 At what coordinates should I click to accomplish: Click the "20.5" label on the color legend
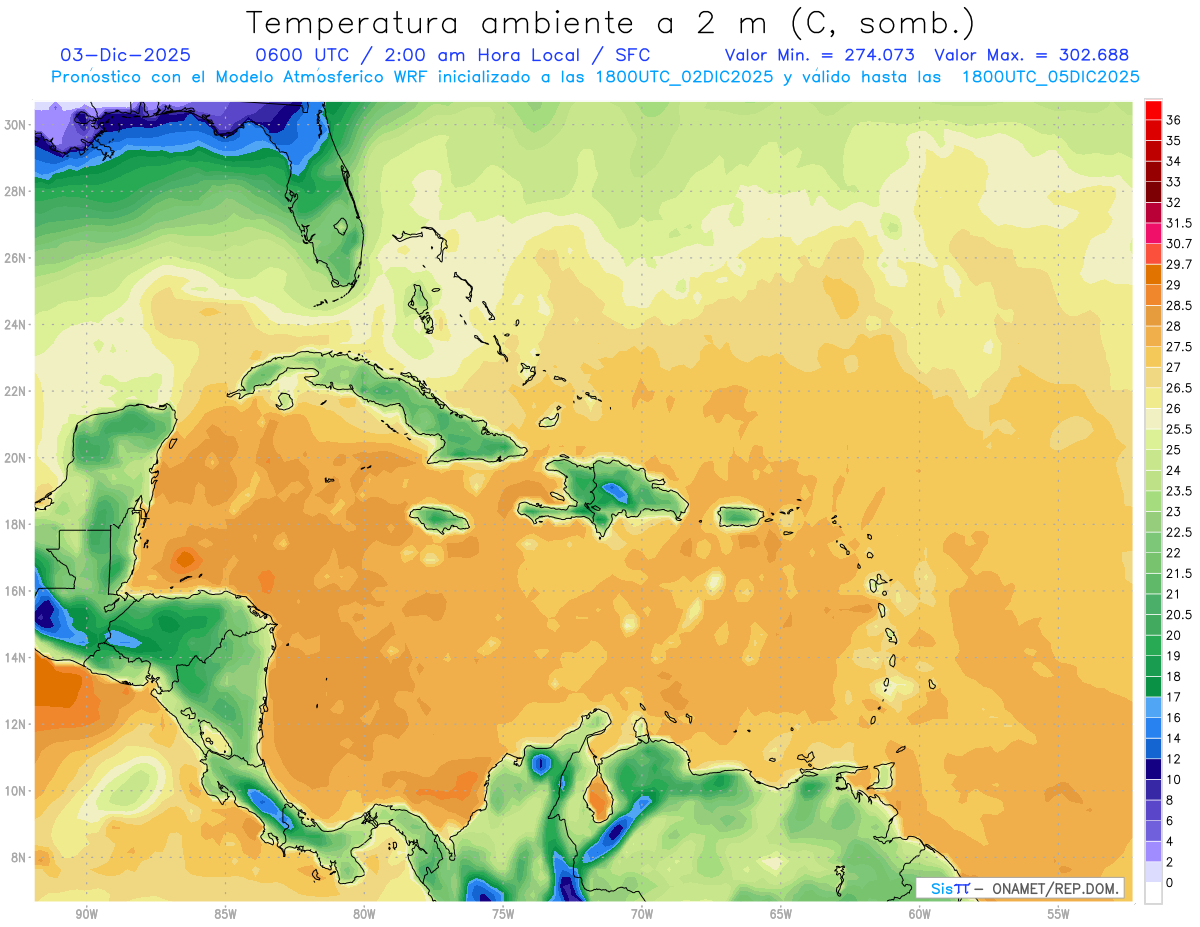click(1179, 615)
